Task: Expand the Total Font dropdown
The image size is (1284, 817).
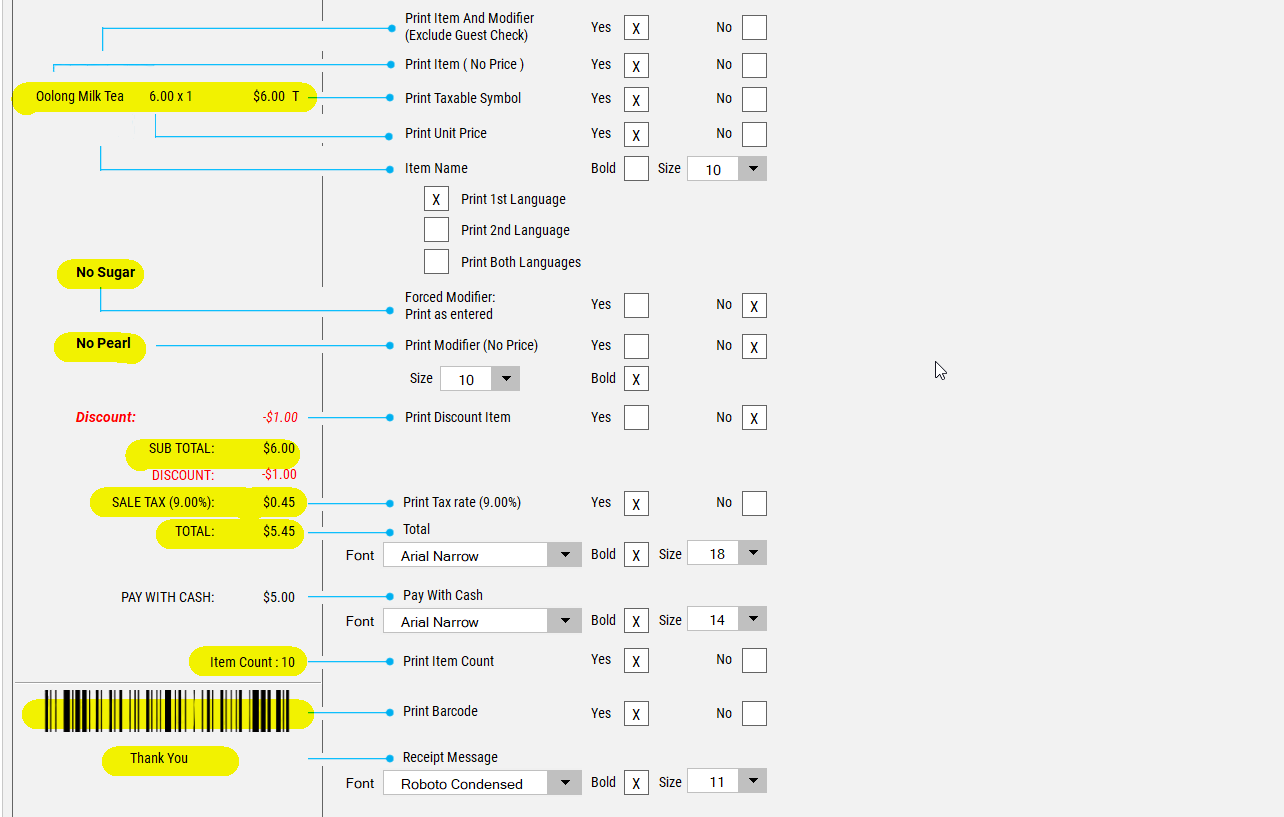Action: point(565,555)
